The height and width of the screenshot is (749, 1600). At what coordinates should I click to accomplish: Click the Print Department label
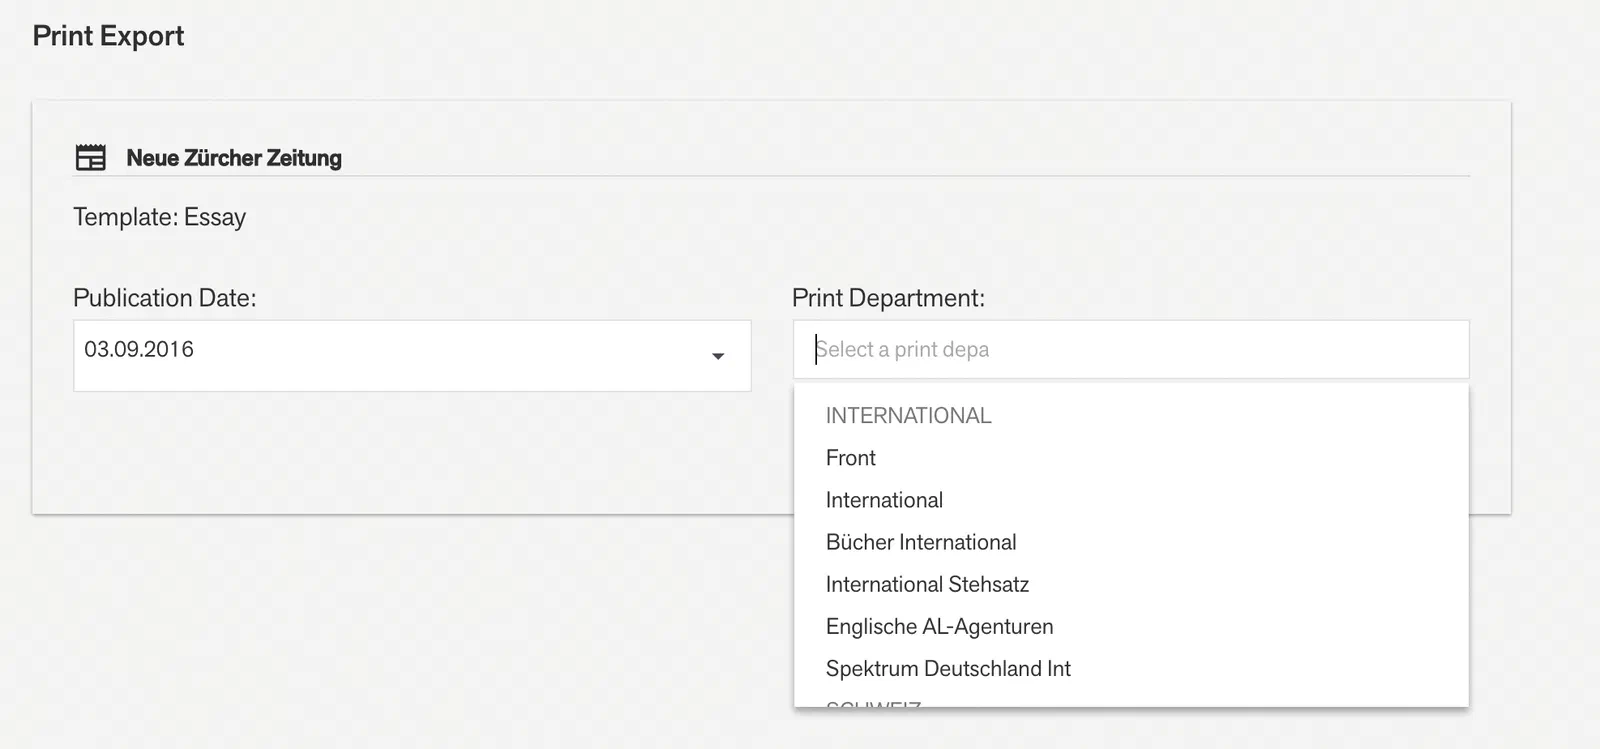[888, 298]
